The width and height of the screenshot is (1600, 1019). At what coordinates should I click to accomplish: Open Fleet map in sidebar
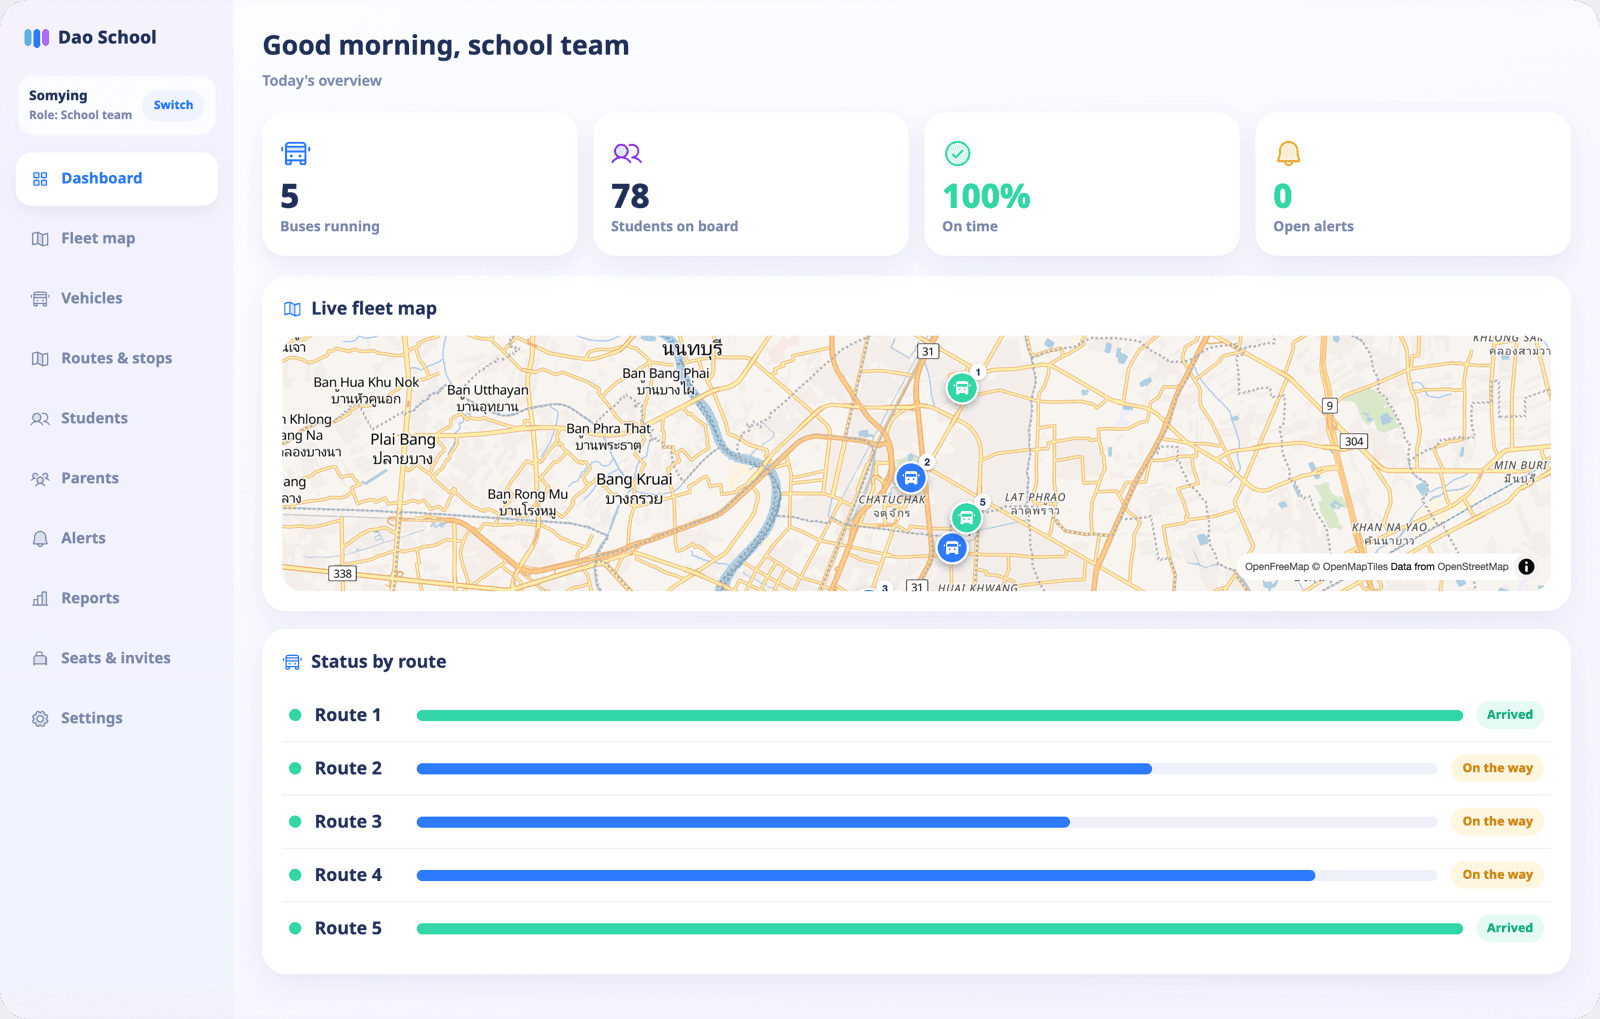[117, 239]
